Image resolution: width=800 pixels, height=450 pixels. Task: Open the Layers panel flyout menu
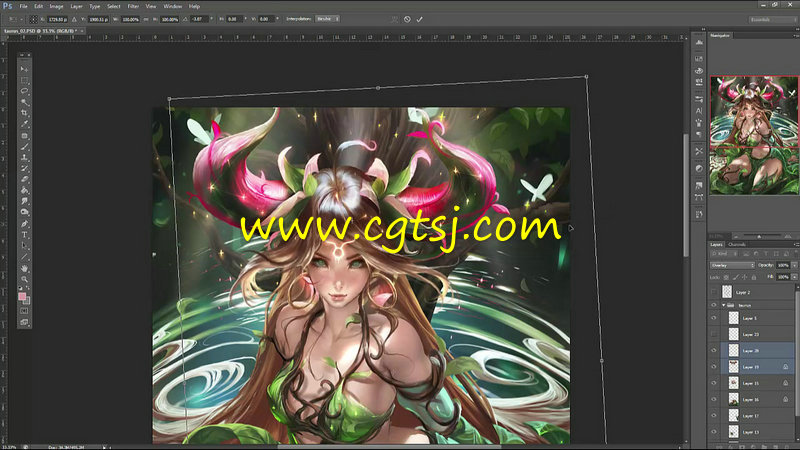pos(795,244)
